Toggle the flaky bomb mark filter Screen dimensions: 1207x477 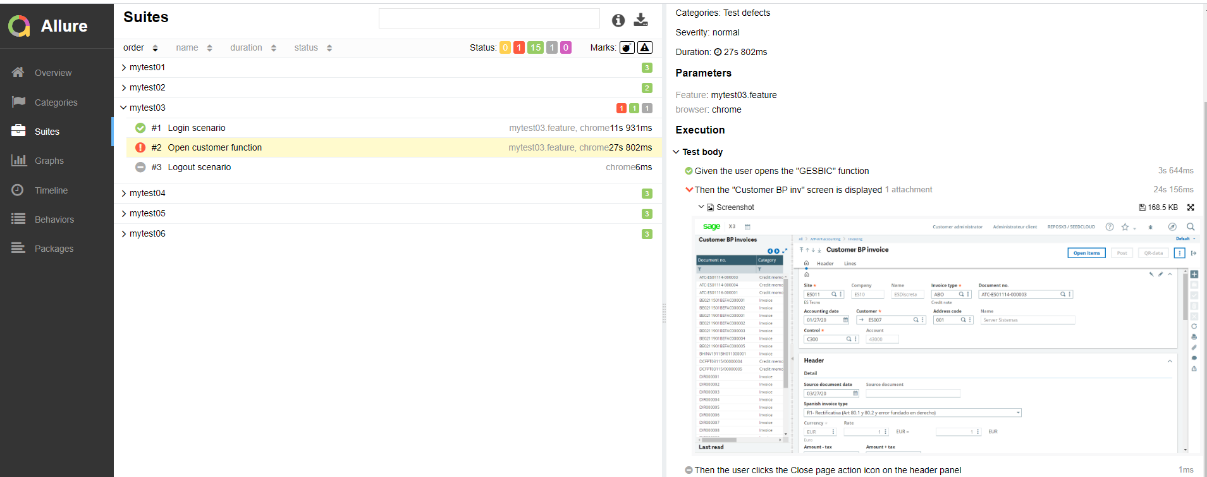coord(626,48)
